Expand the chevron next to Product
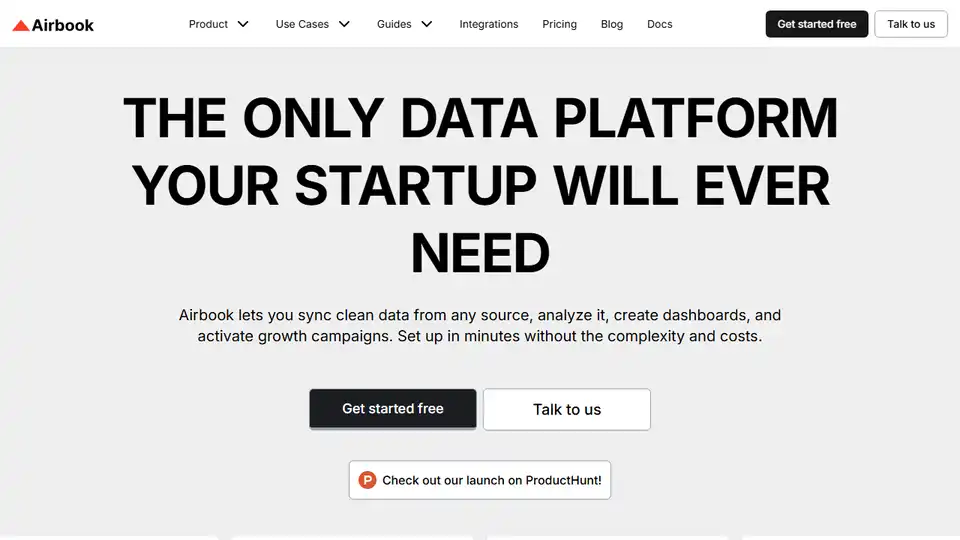960x540 pixels. (243, 24)
